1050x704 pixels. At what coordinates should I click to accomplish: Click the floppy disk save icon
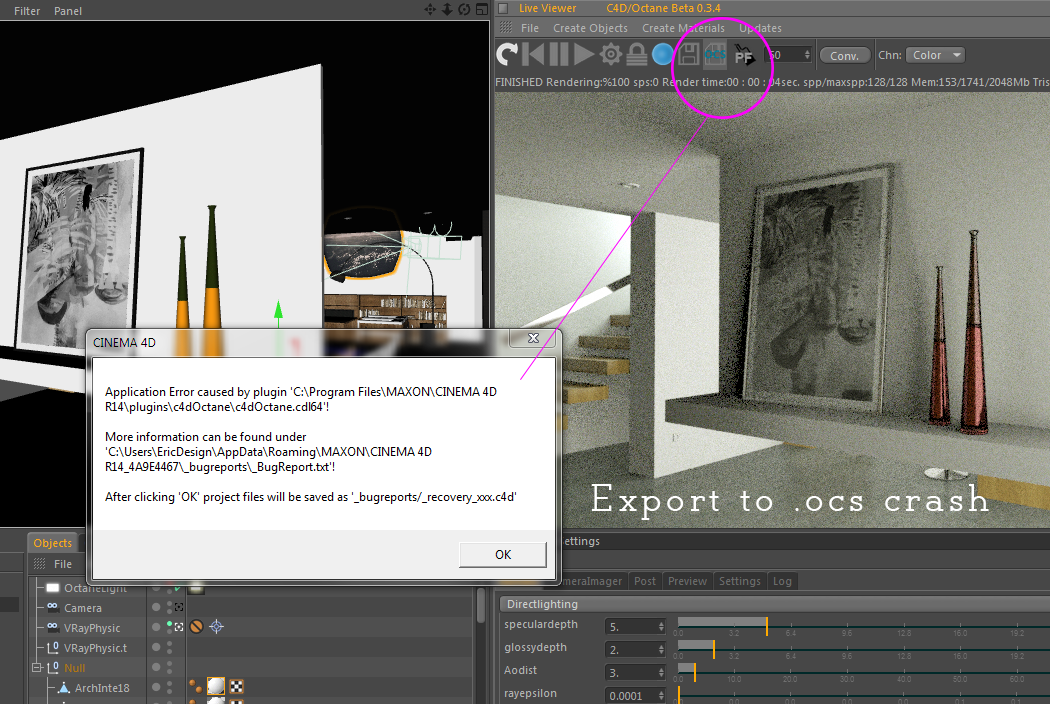(x=688, y=54)
